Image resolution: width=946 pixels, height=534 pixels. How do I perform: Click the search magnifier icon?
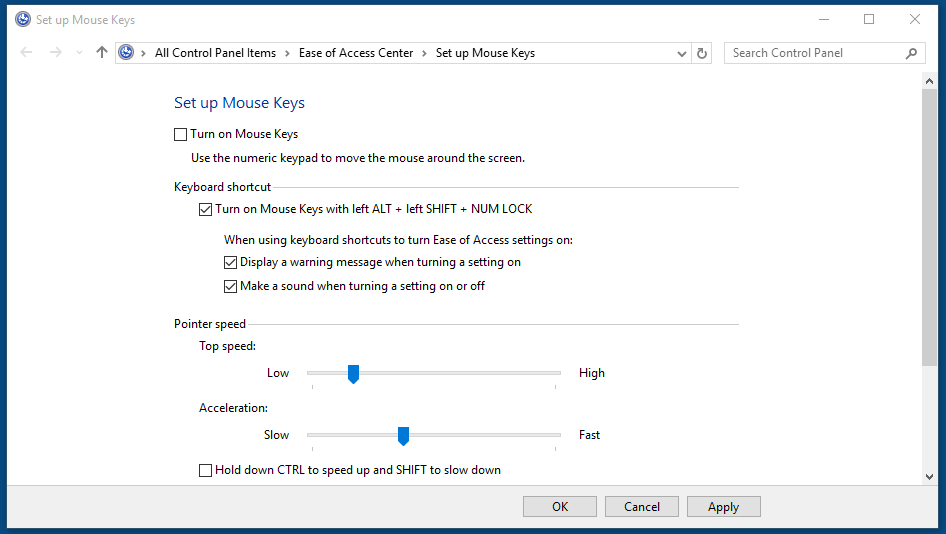tap(911, 53)
